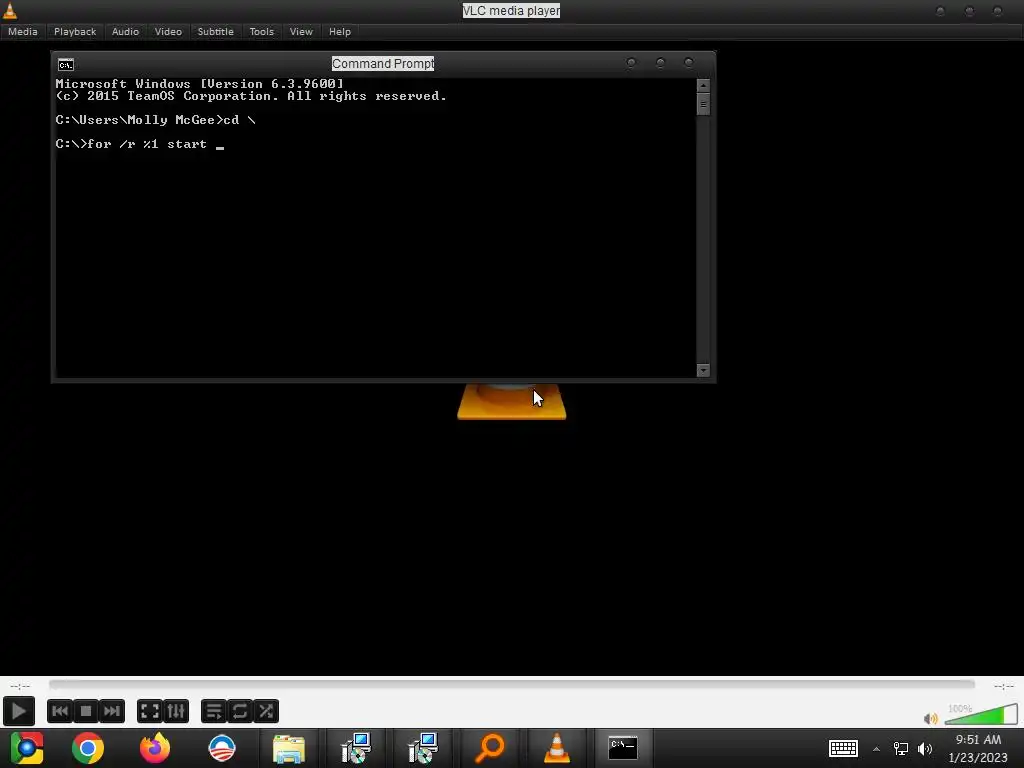
Task: Open second installer icon in taskbar
Action: [423, 748]
